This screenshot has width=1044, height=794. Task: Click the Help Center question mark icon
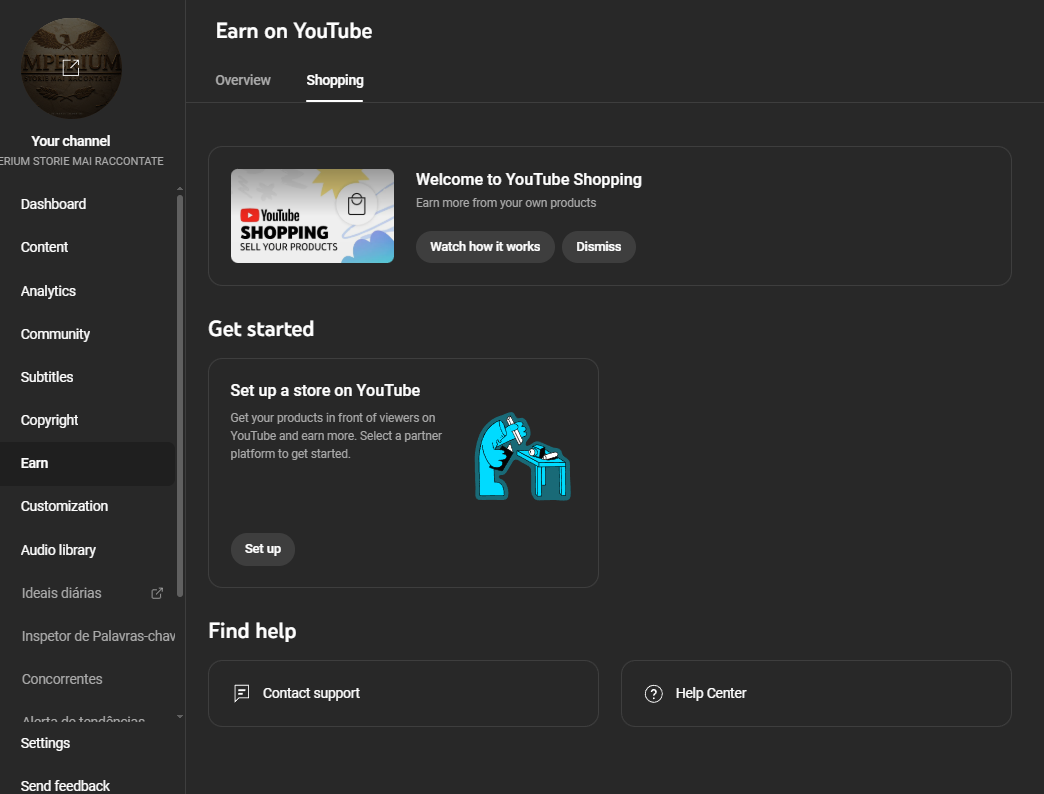[654, 694]
